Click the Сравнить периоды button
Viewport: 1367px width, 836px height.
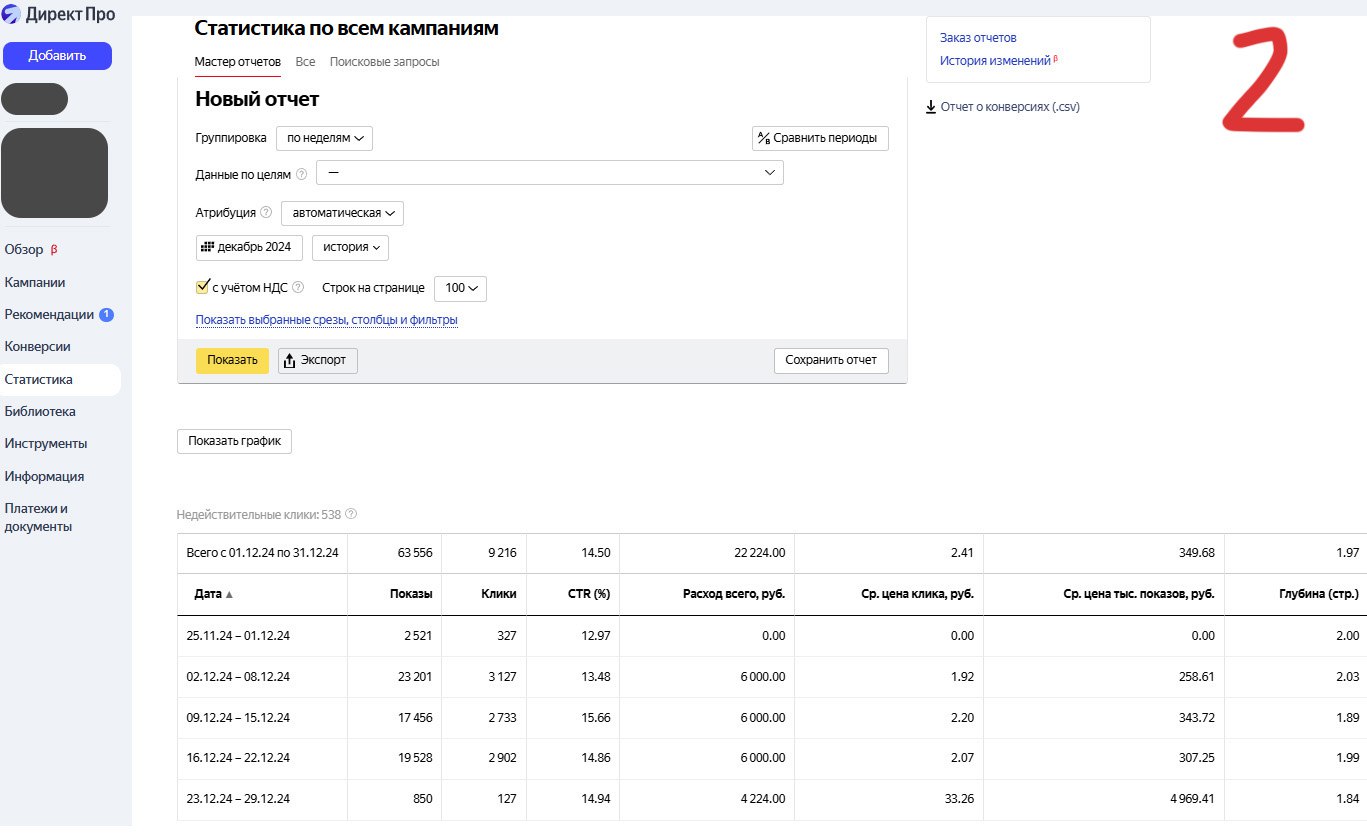point(820,138)
